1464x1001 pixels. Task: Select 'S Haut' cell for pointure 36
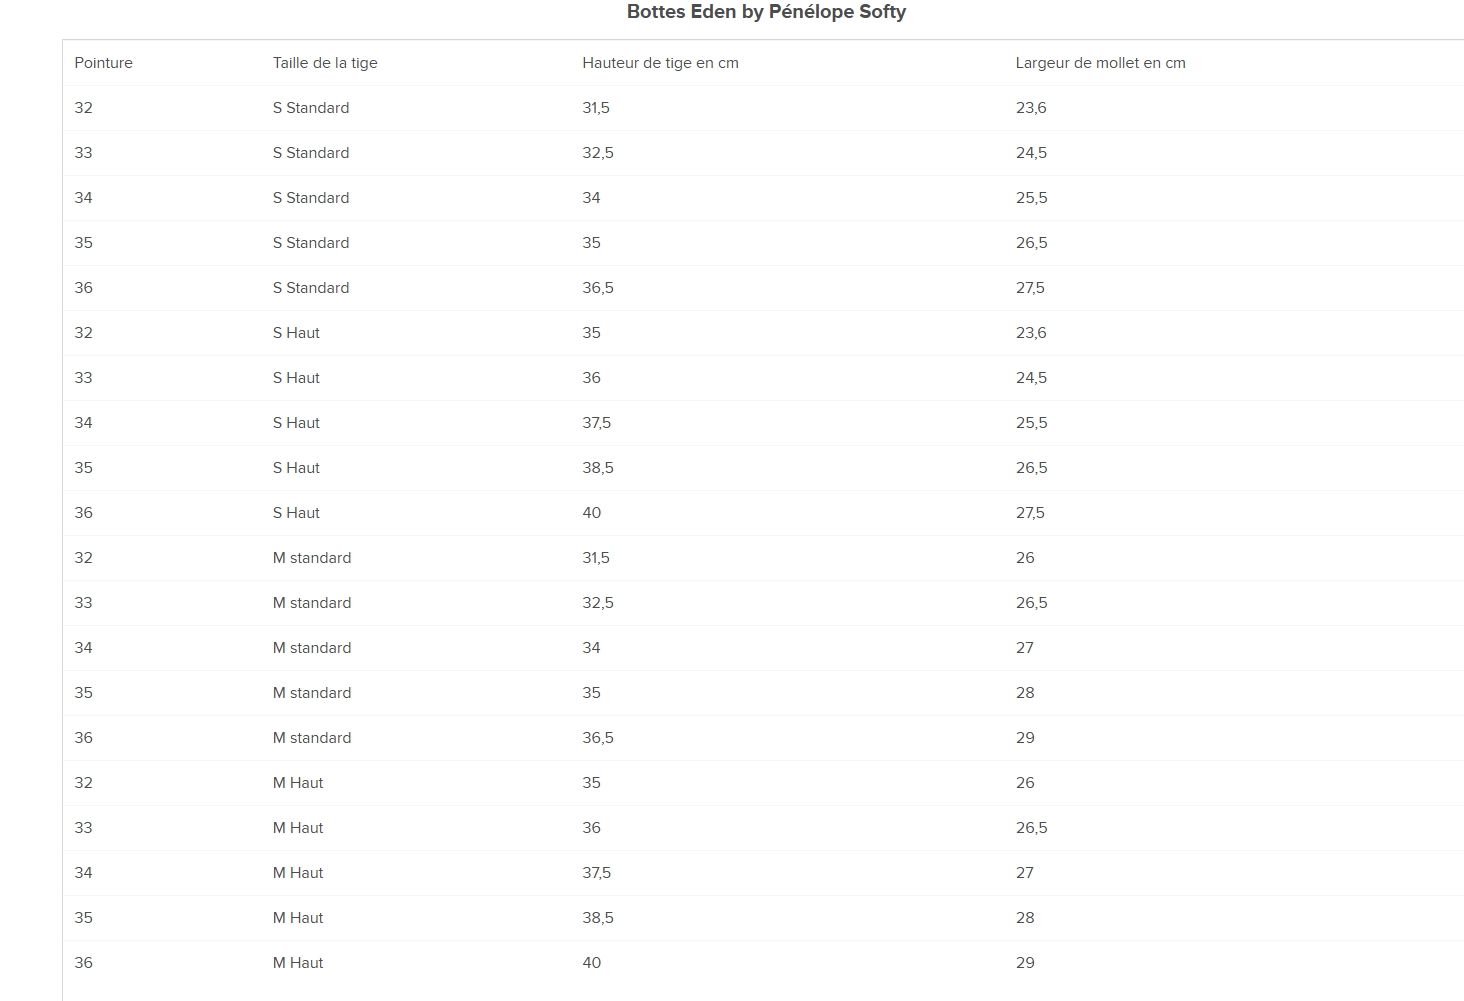(x=296, y=512)
